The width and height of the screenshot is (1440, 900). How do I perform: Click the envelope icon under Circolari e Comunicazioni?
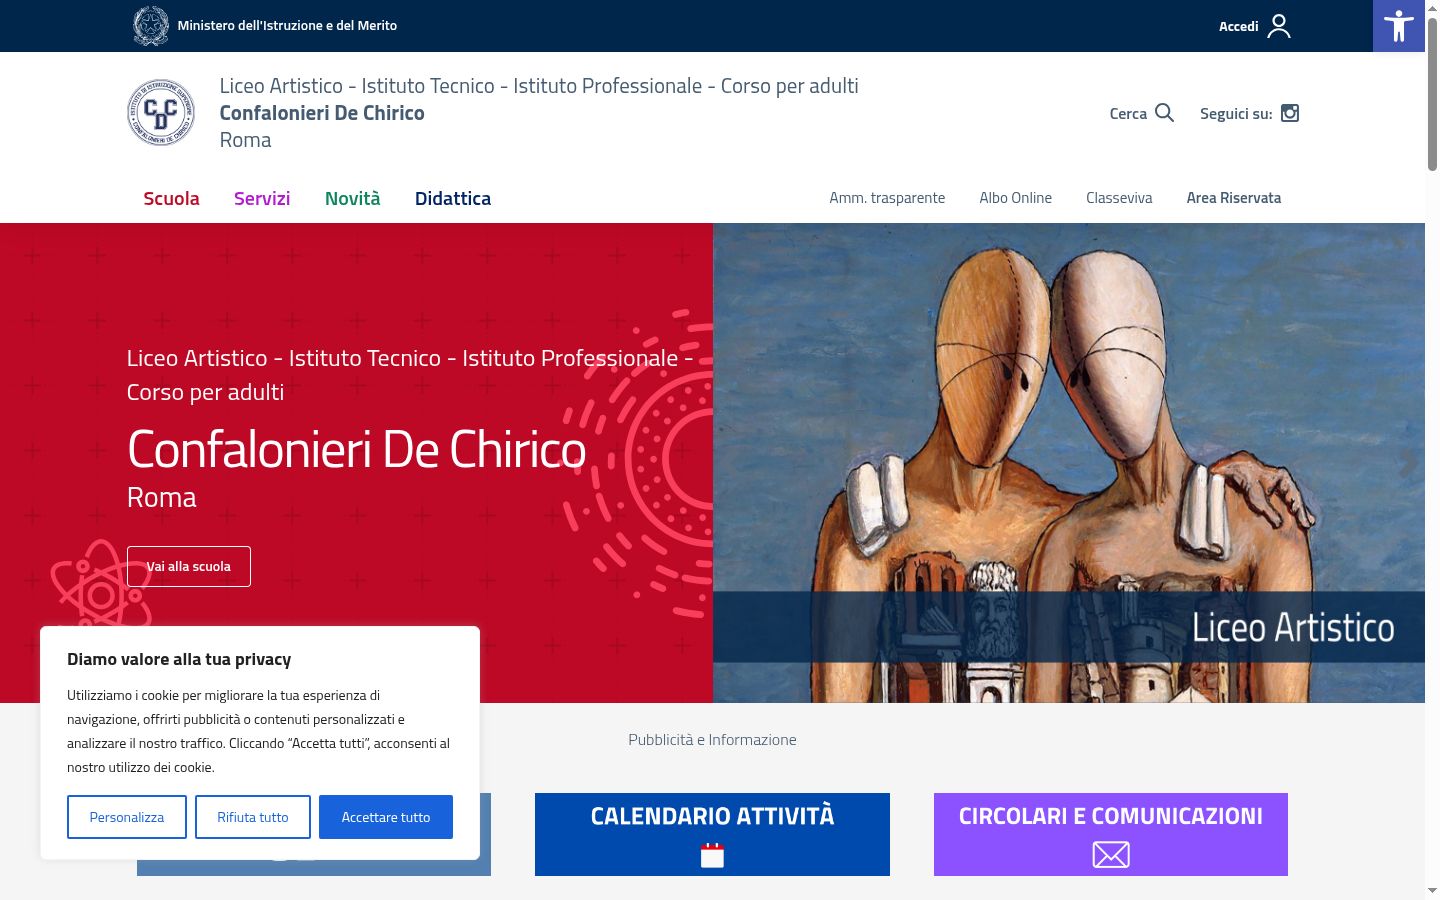1111,854
